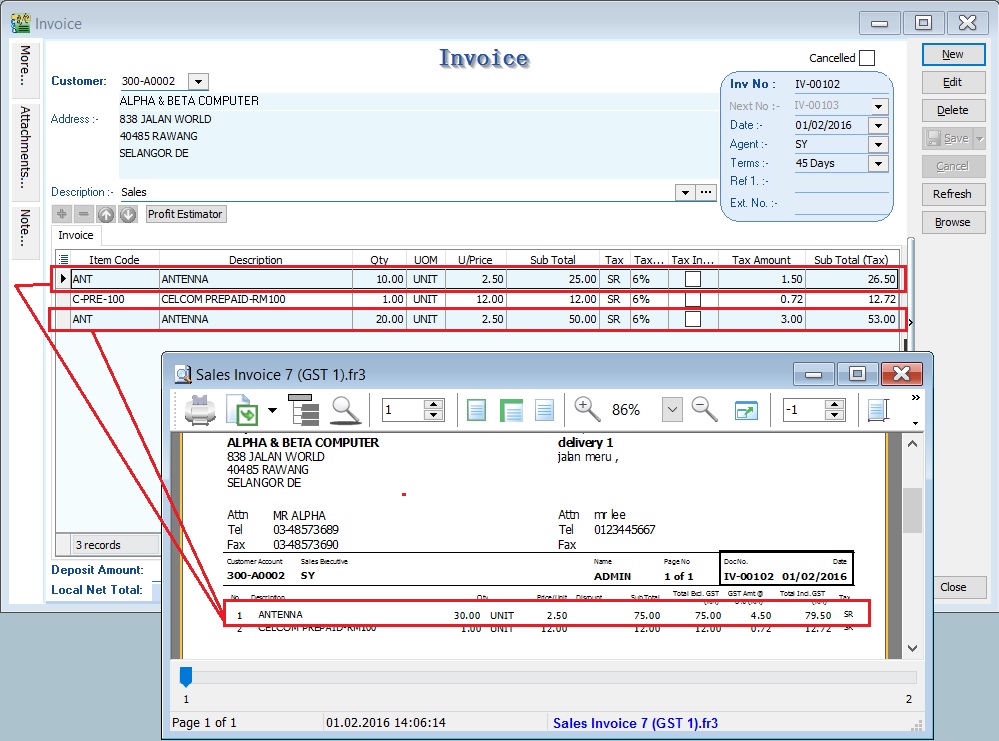The width and height of the screenshot is (999, 741).
Task: Click the move row down arrow
Action: (x=128, y=214)
